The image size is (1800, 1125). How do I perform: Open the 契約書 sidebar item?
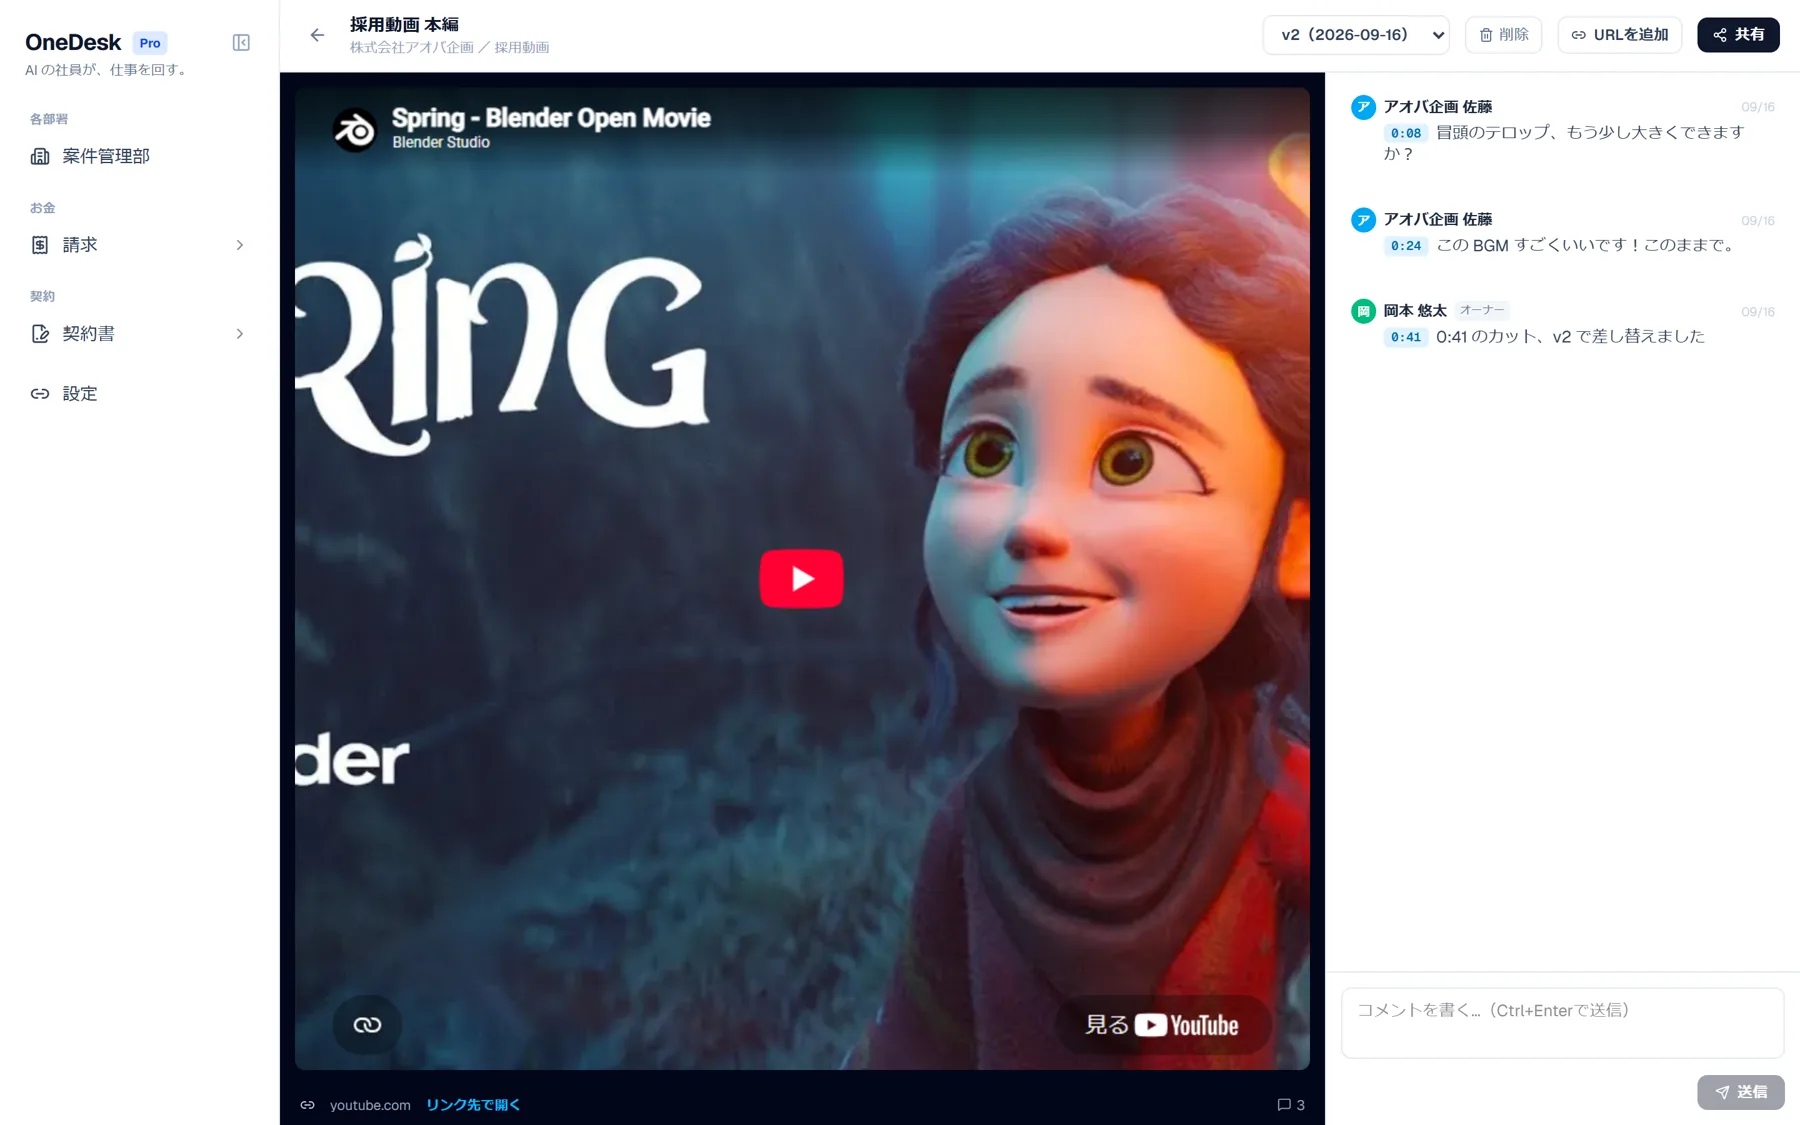(x=139, y=334)
